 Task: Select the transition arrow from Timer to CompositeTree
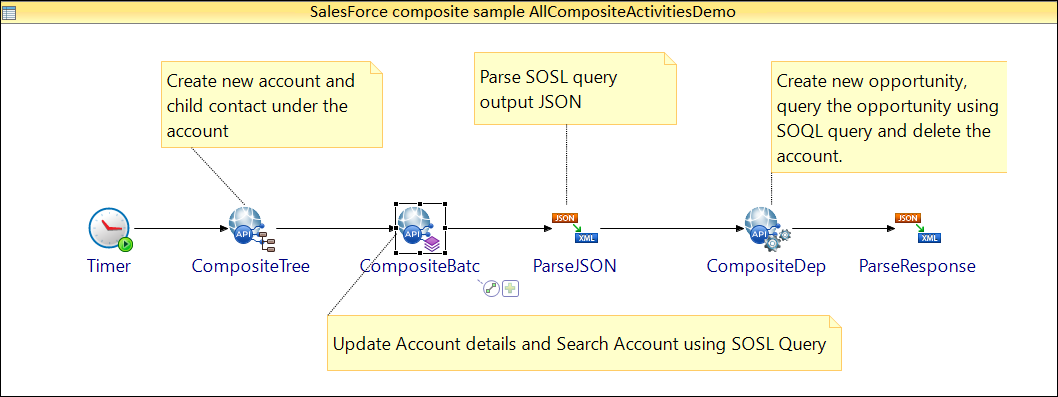(x=181, y=229)
